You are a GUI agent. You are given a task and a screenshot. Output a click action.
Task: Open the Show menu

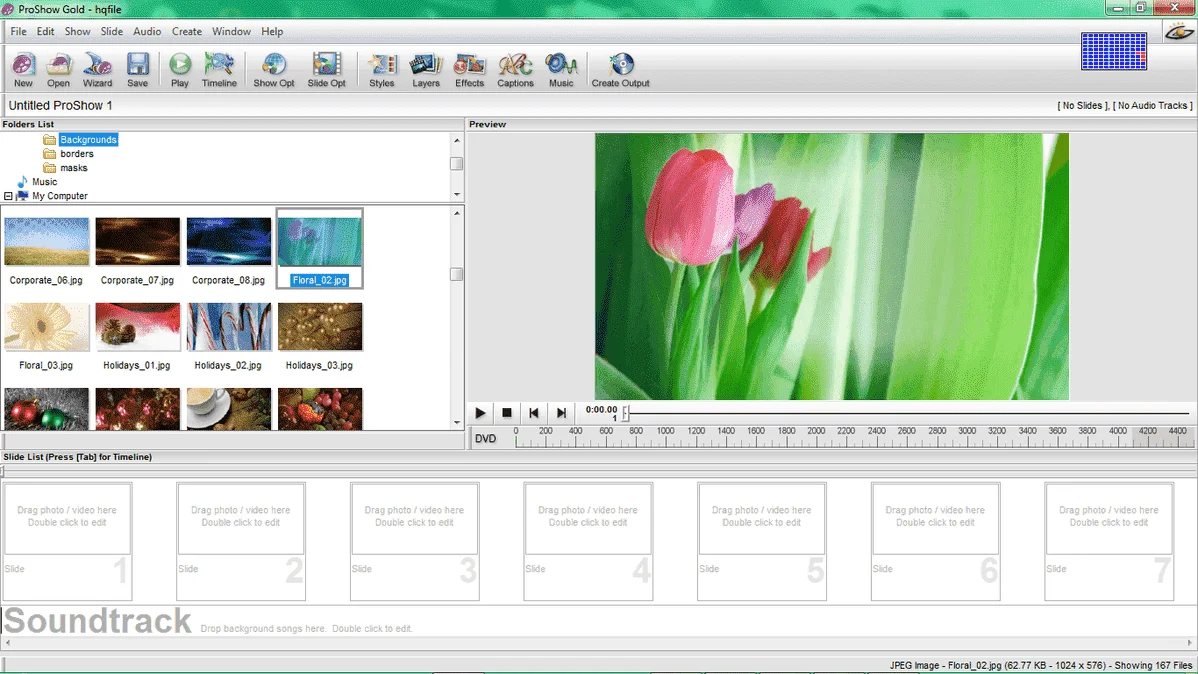click(77, 31)
